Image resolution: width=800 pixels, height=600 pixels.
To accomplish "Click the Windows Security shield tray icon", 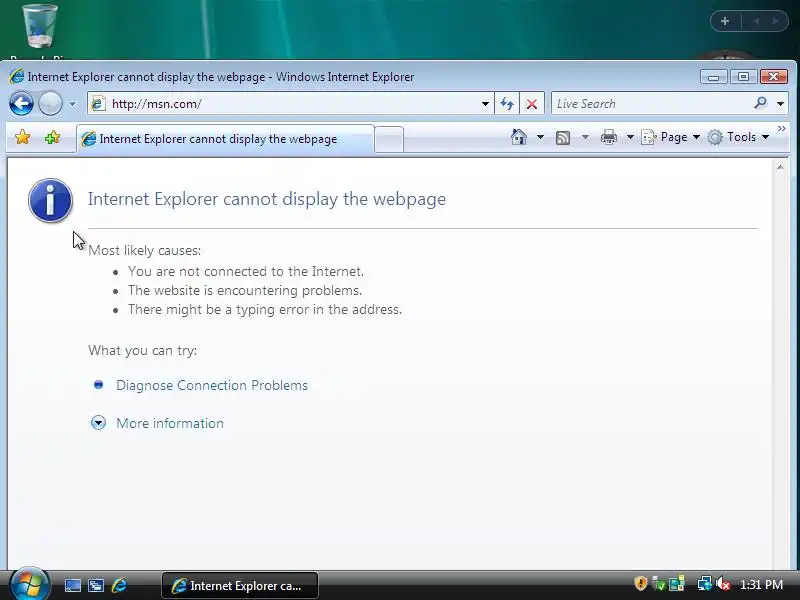I will pos(640,584).
